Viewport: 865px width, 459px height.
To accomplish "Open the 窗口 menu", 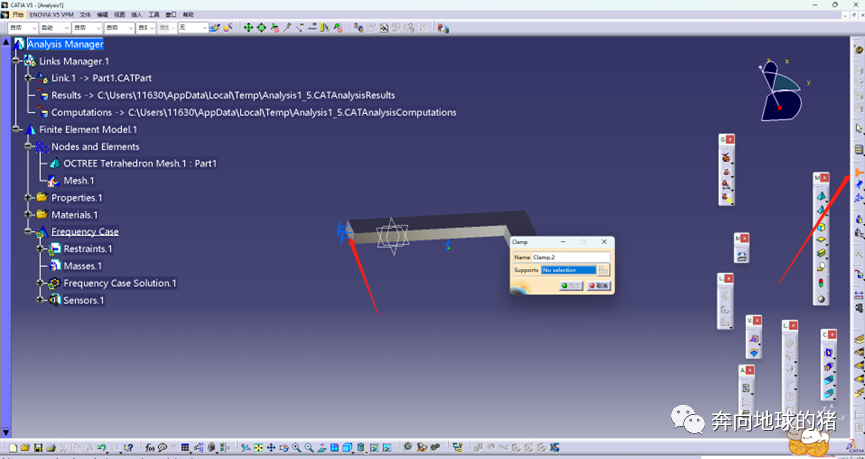I will click(x=170, y=14).
